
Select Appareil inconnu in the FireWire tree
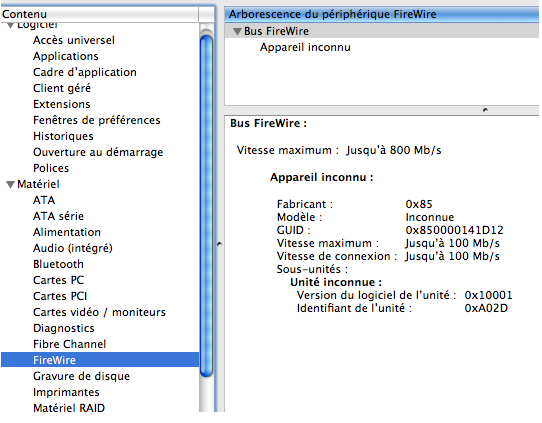pyautogui.click(x=305, y=47)
